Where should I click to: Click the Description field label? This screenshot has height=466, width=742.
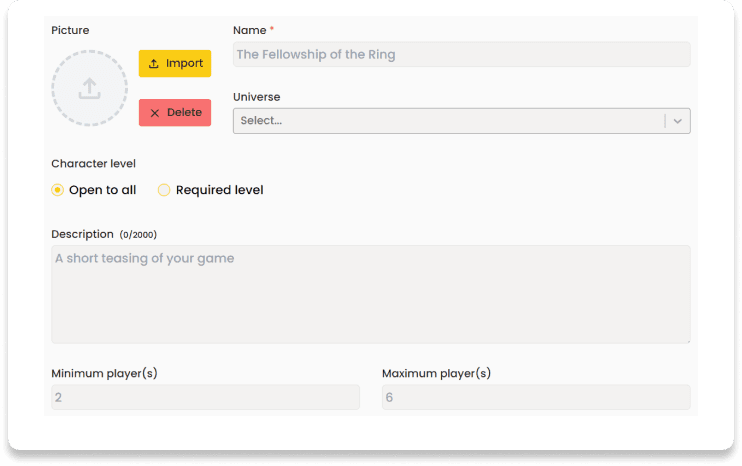point(82,234)
